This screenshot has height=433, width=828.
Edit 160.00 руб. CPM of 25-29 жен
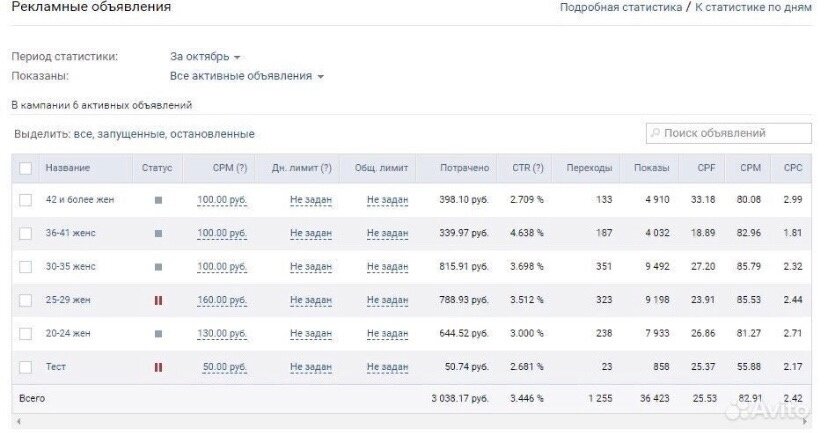(222, 300)
